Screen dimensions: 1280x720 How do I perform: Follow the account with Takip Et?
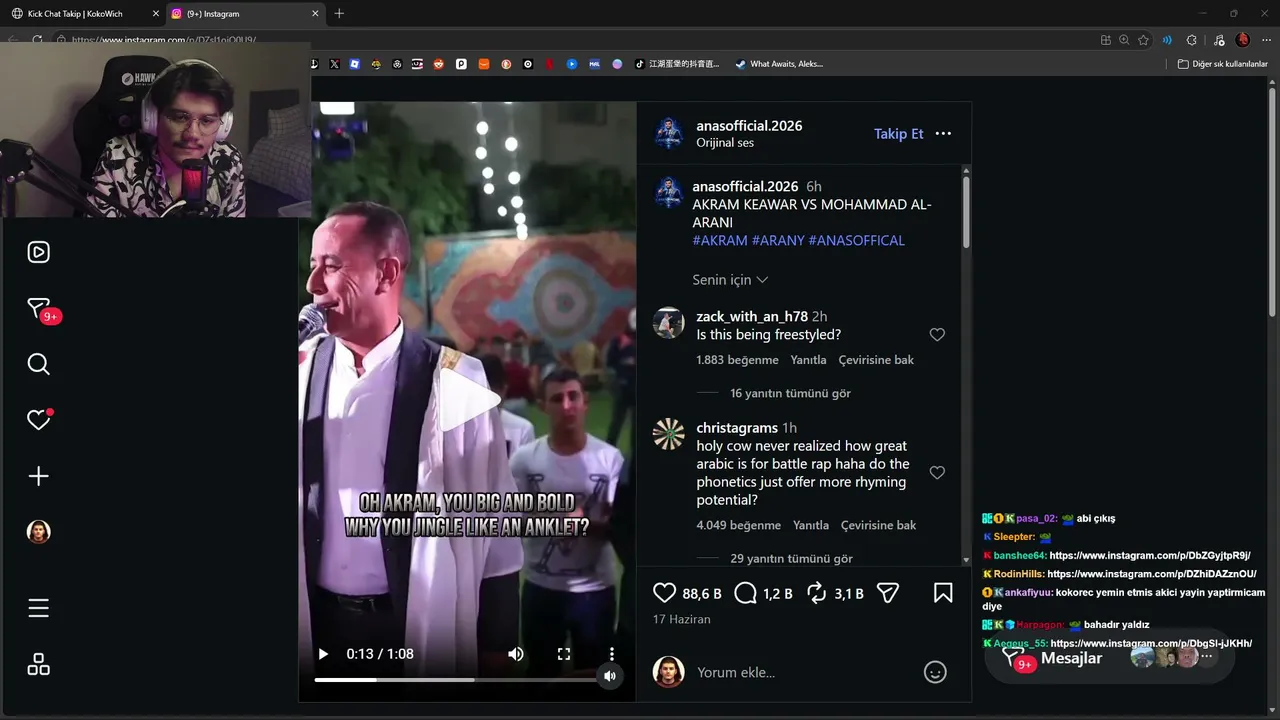(899, 134)
